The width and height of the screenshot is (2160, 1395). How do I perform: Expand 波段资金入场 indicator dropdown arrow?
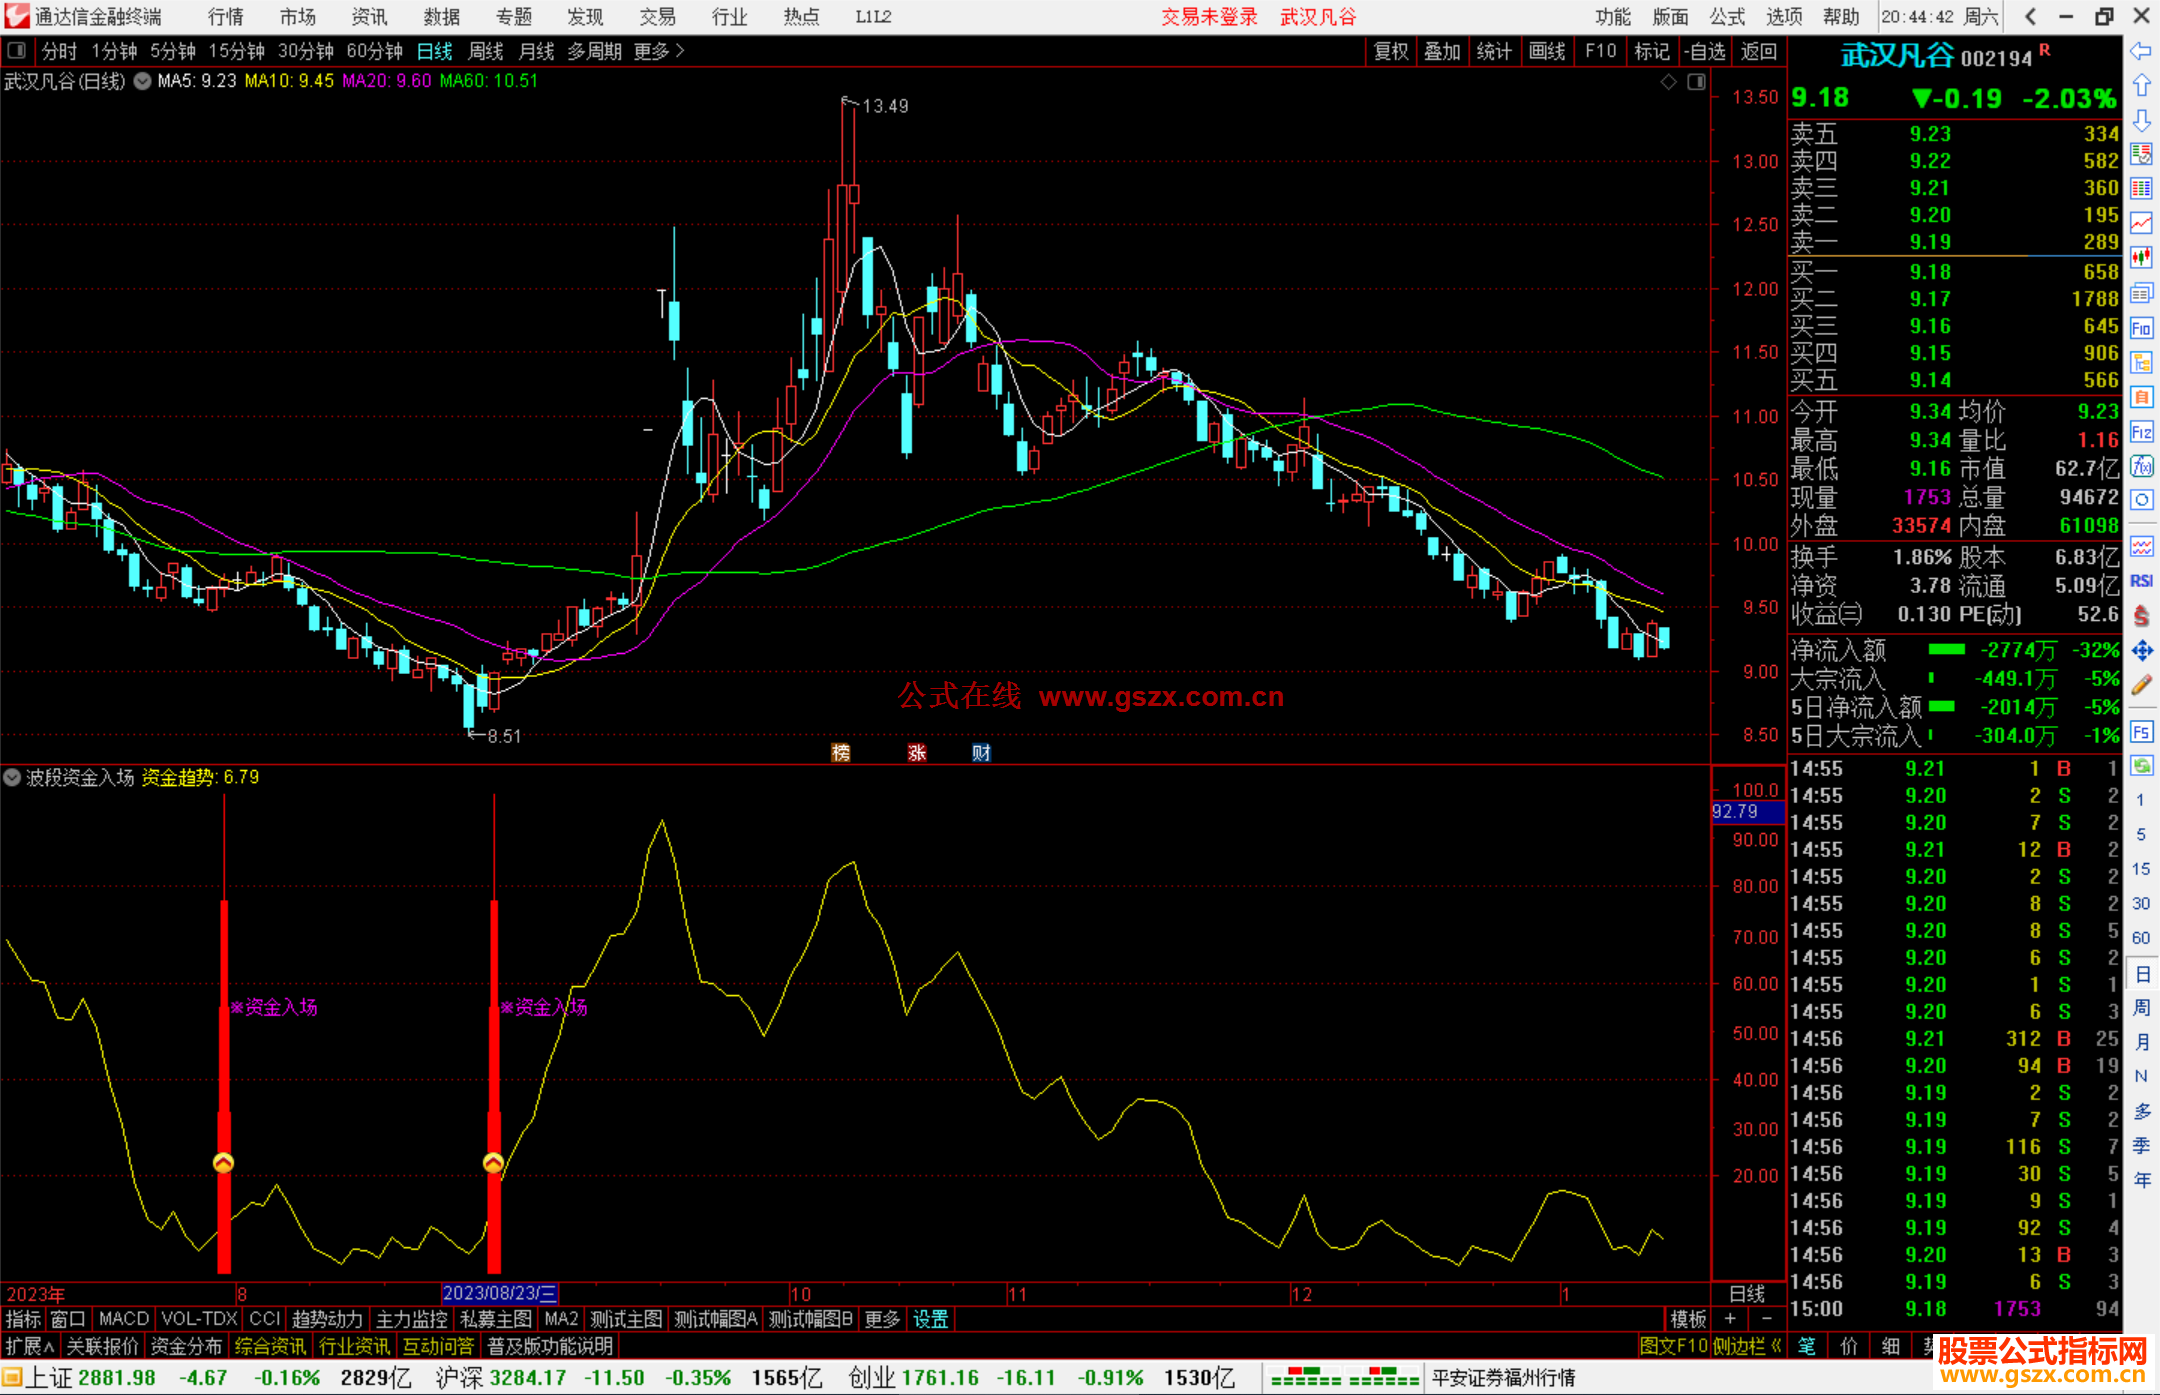point(12,777)
